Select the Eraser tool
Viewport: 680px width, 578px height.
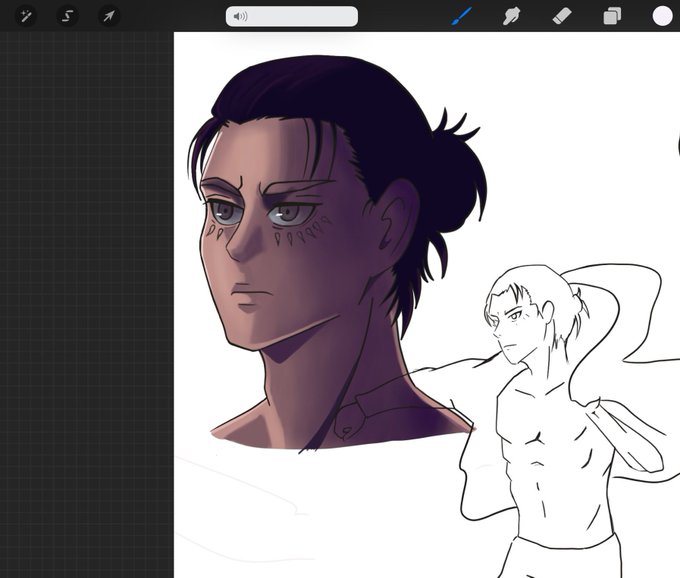562,16
